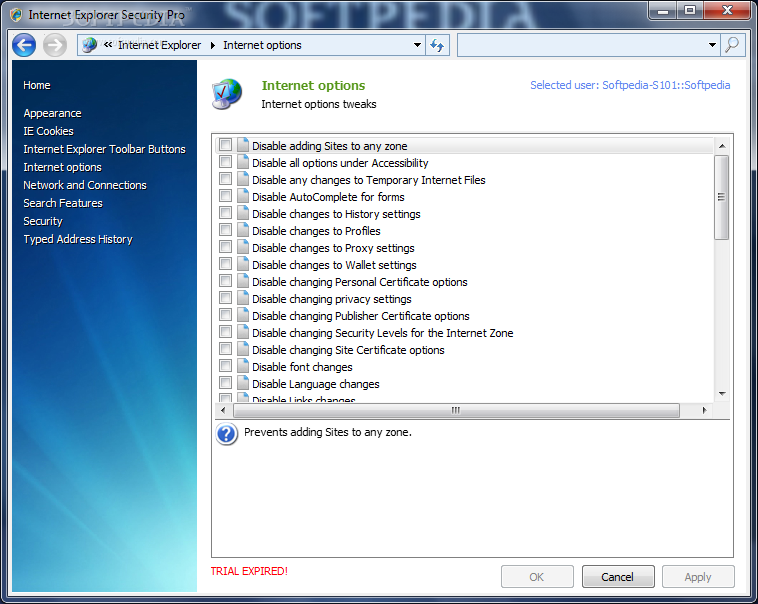Go to Home in the sidebar

point(37,85)
